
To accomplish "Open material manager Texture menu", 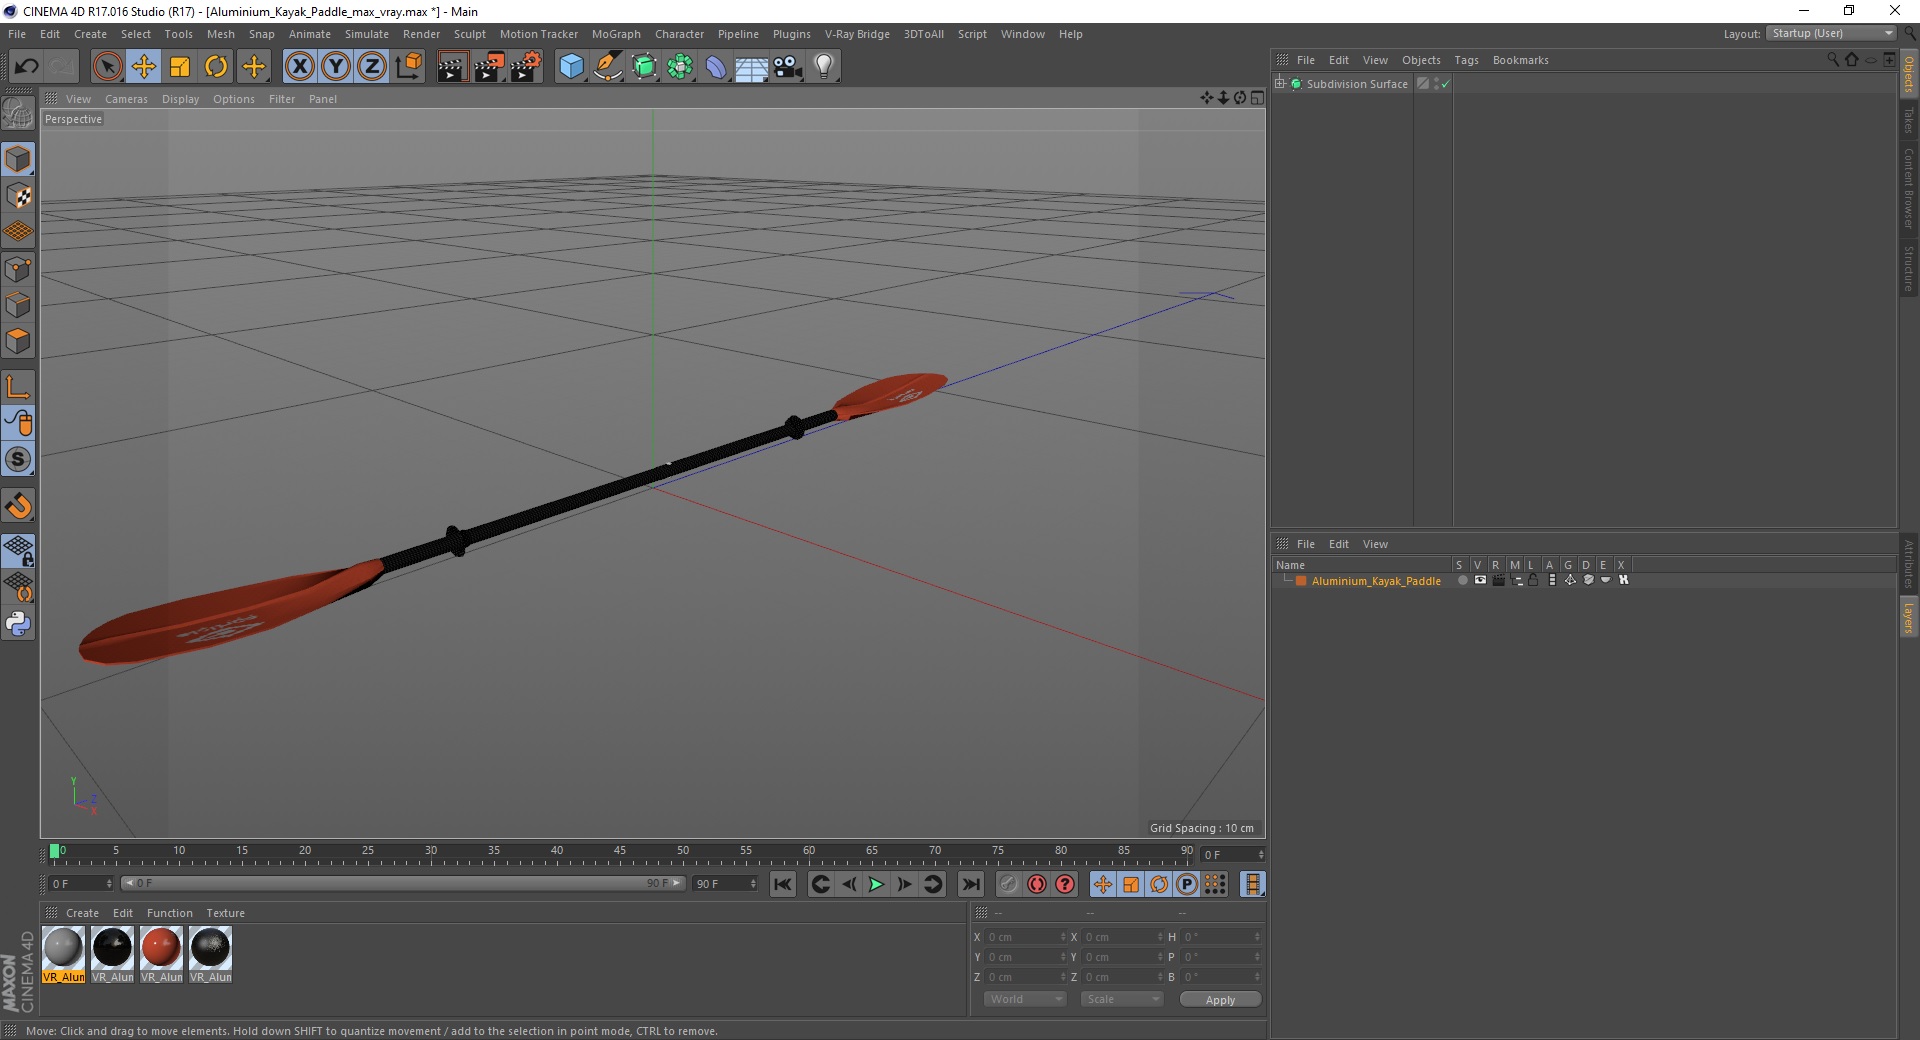I will pos(225,913).
